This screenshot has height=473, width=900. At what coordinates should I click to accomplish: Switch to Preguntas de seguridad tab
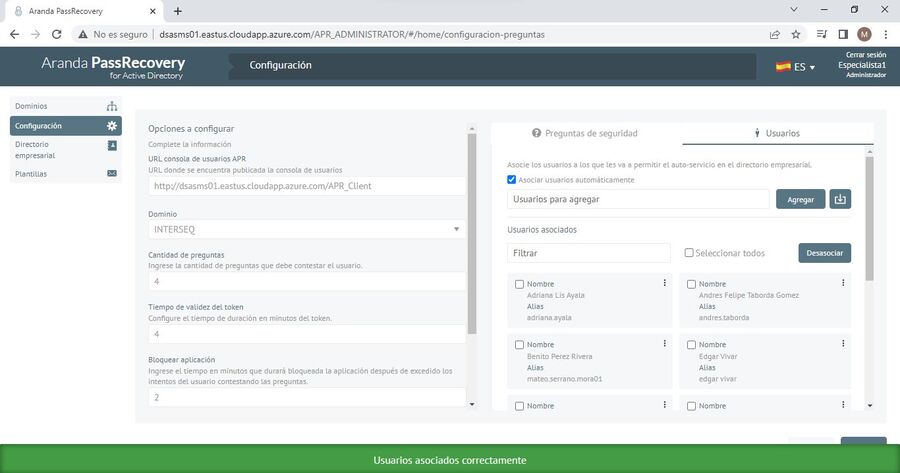click(x=585, y=133)
